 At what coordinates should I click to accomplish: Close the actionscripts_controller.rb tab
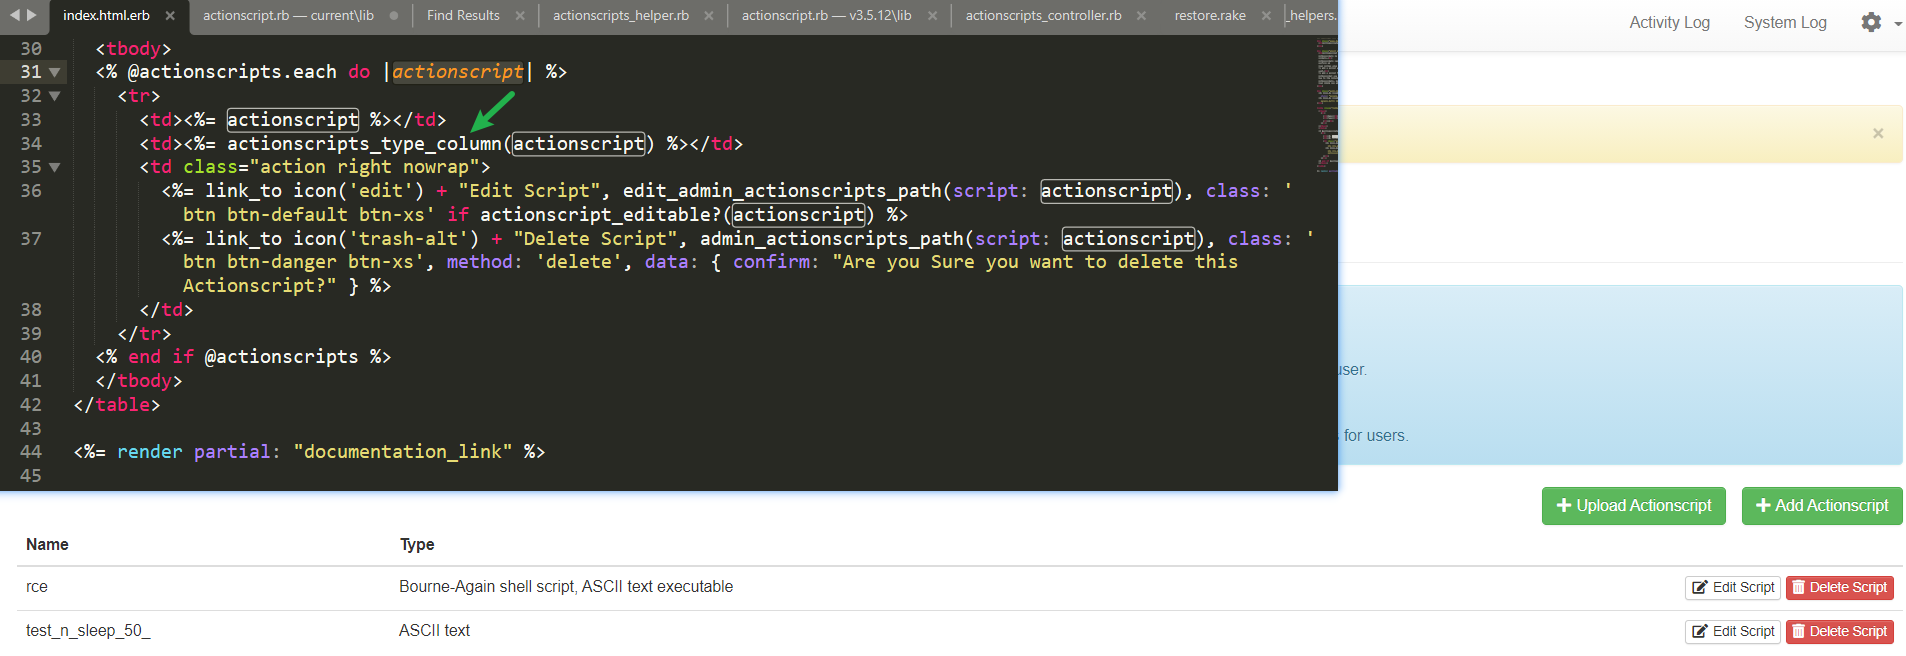click(x=1141, y=16)
